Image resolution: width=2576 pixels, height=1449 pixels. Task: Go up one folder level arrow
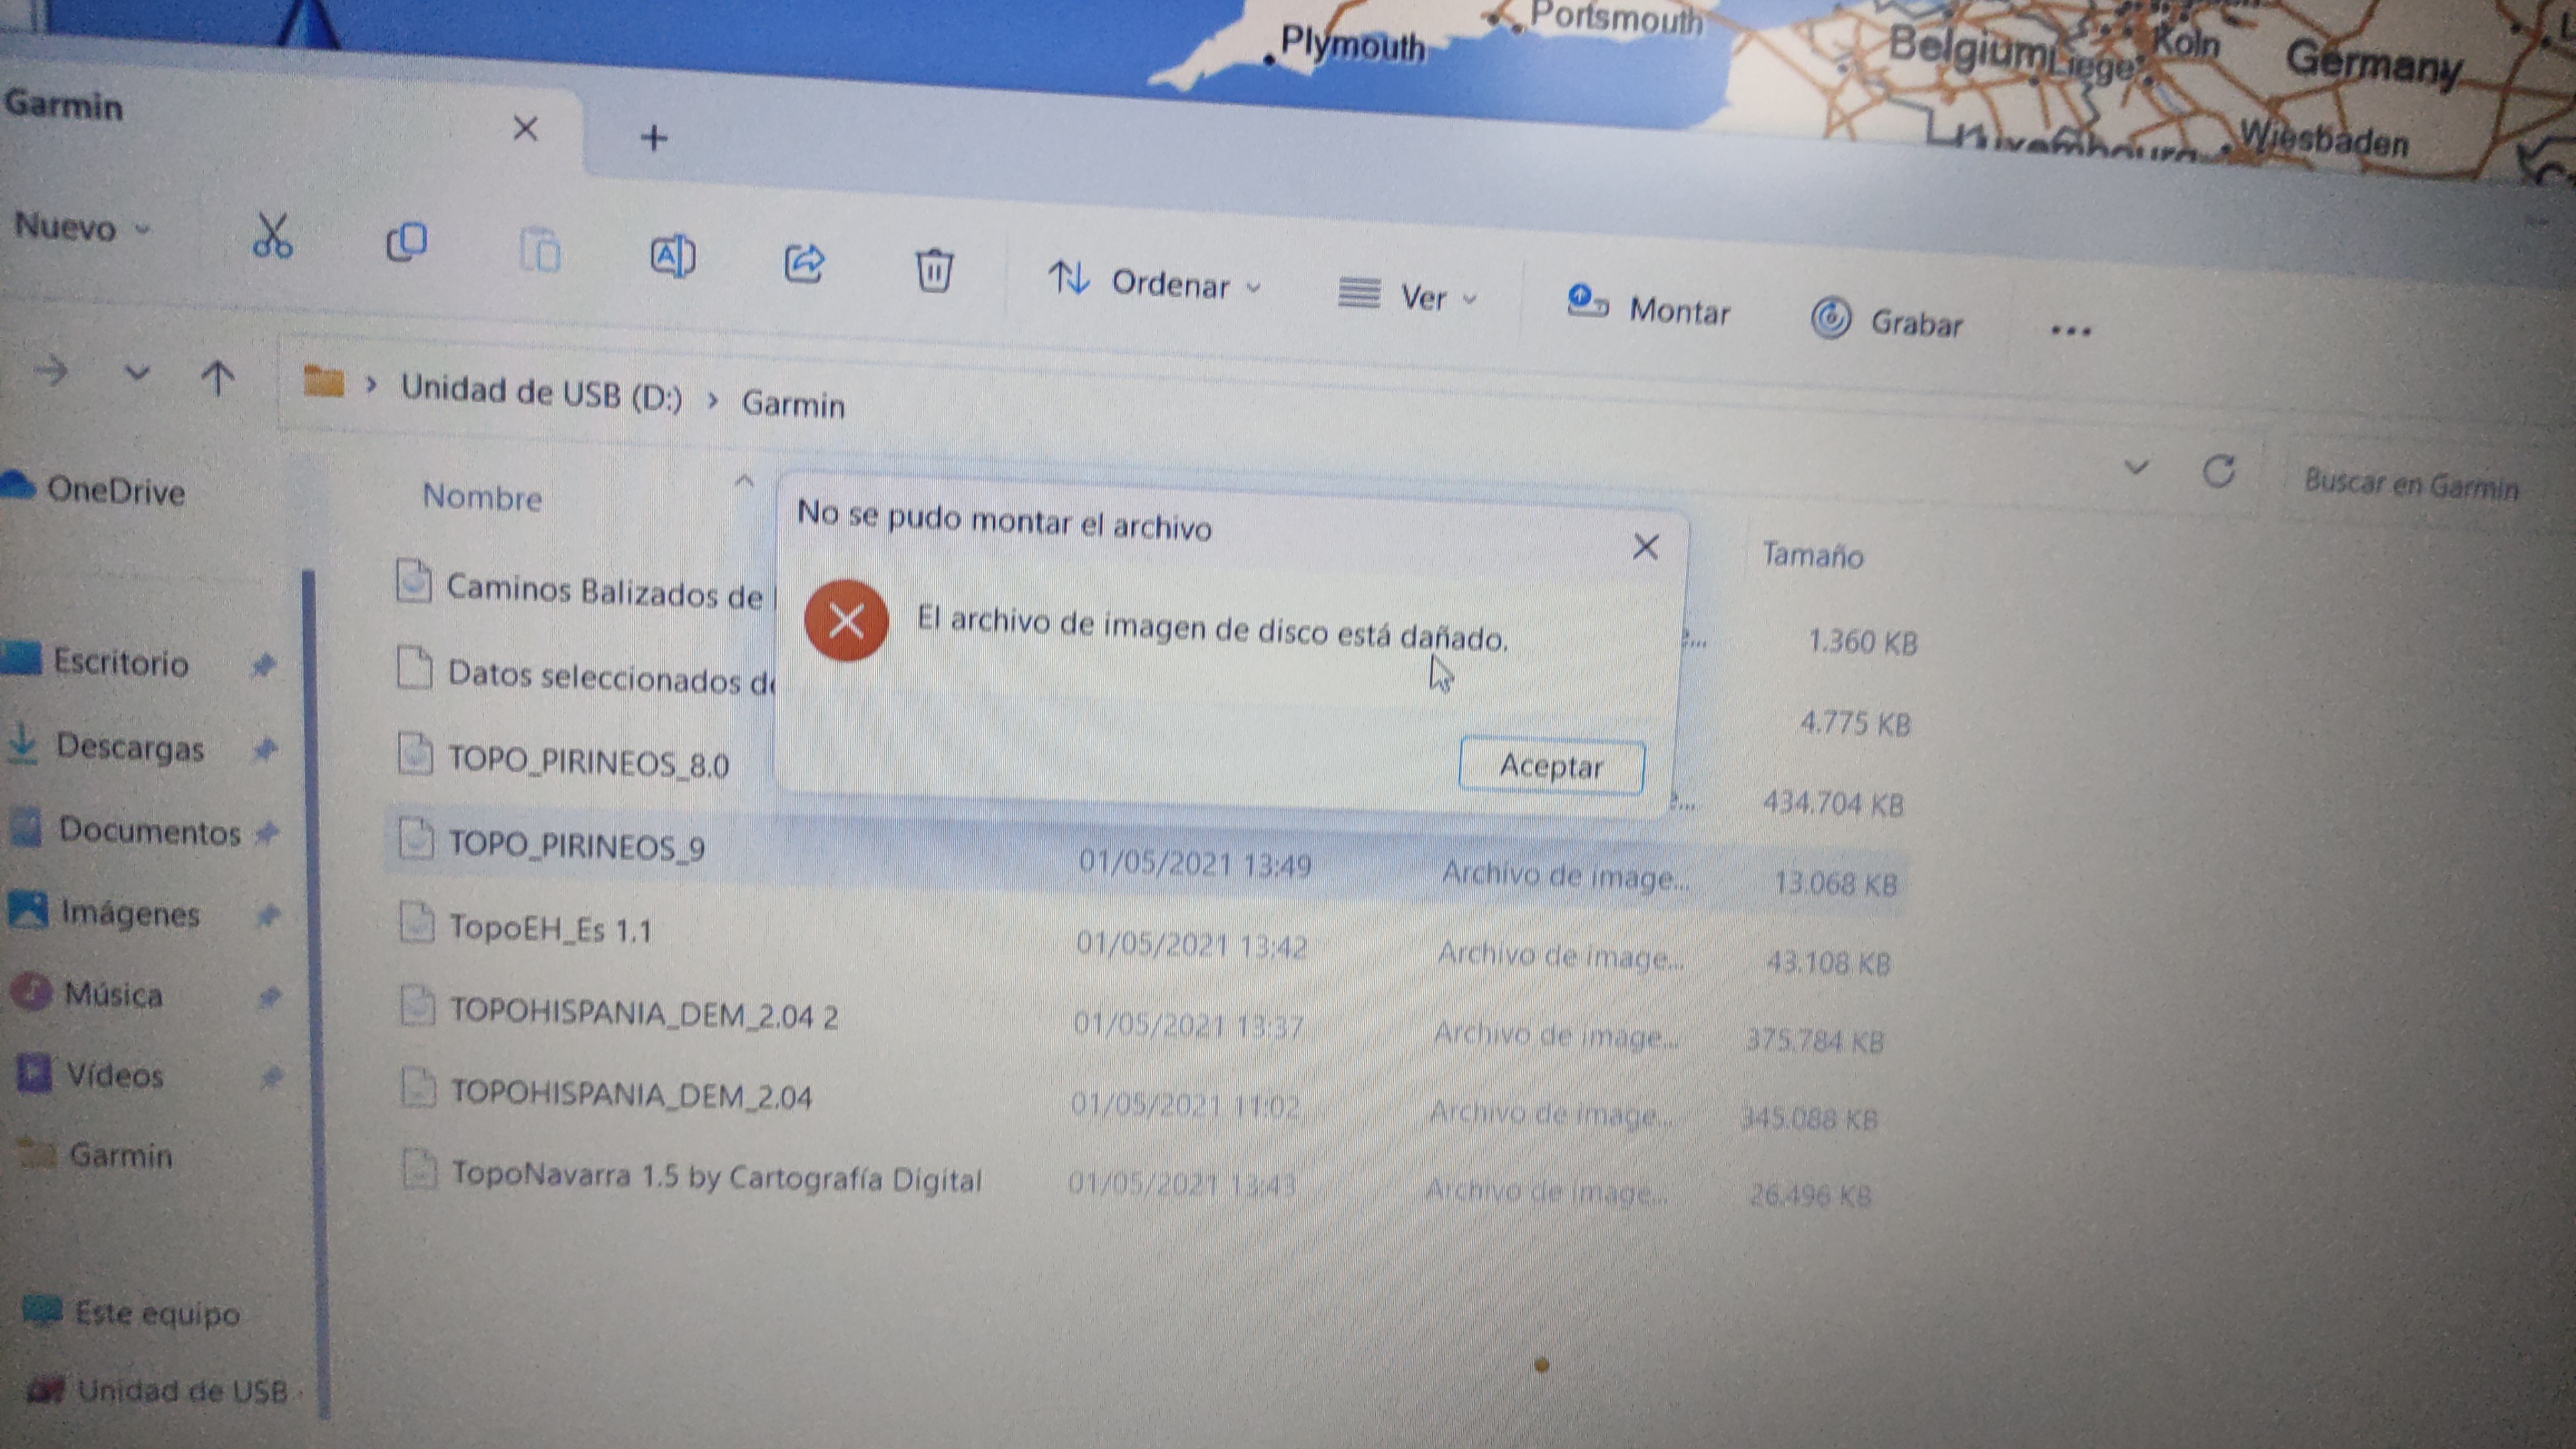[x=217, y=378]
